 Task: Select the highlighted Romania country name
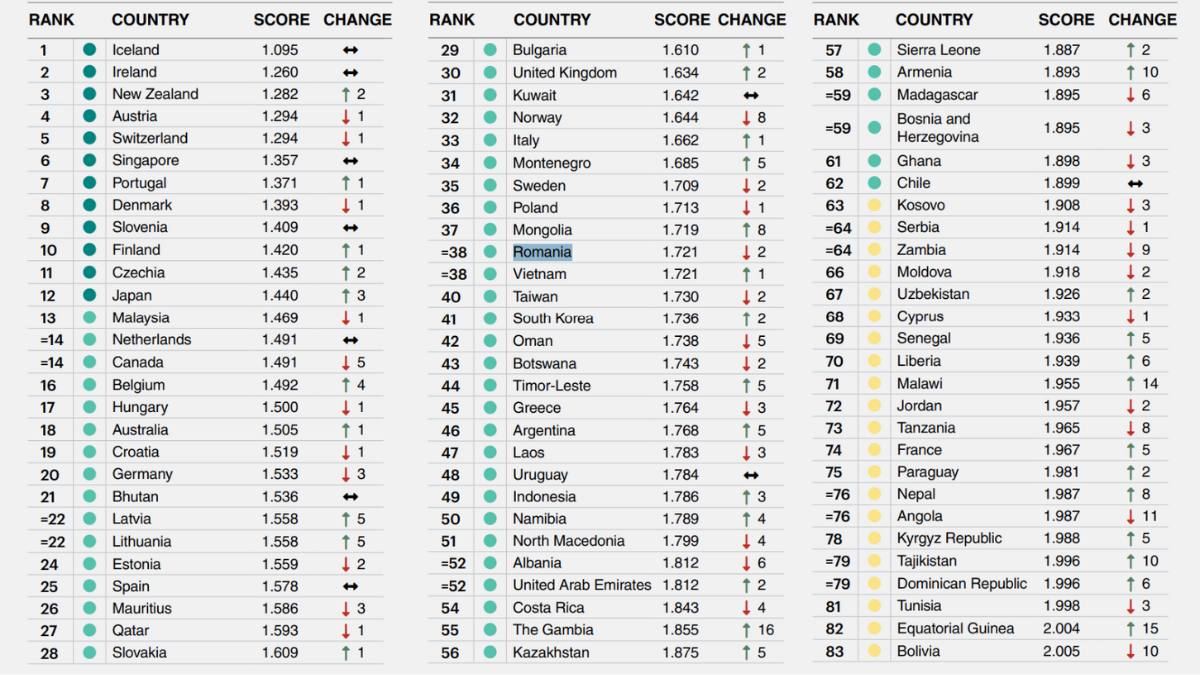pos(542,252)
